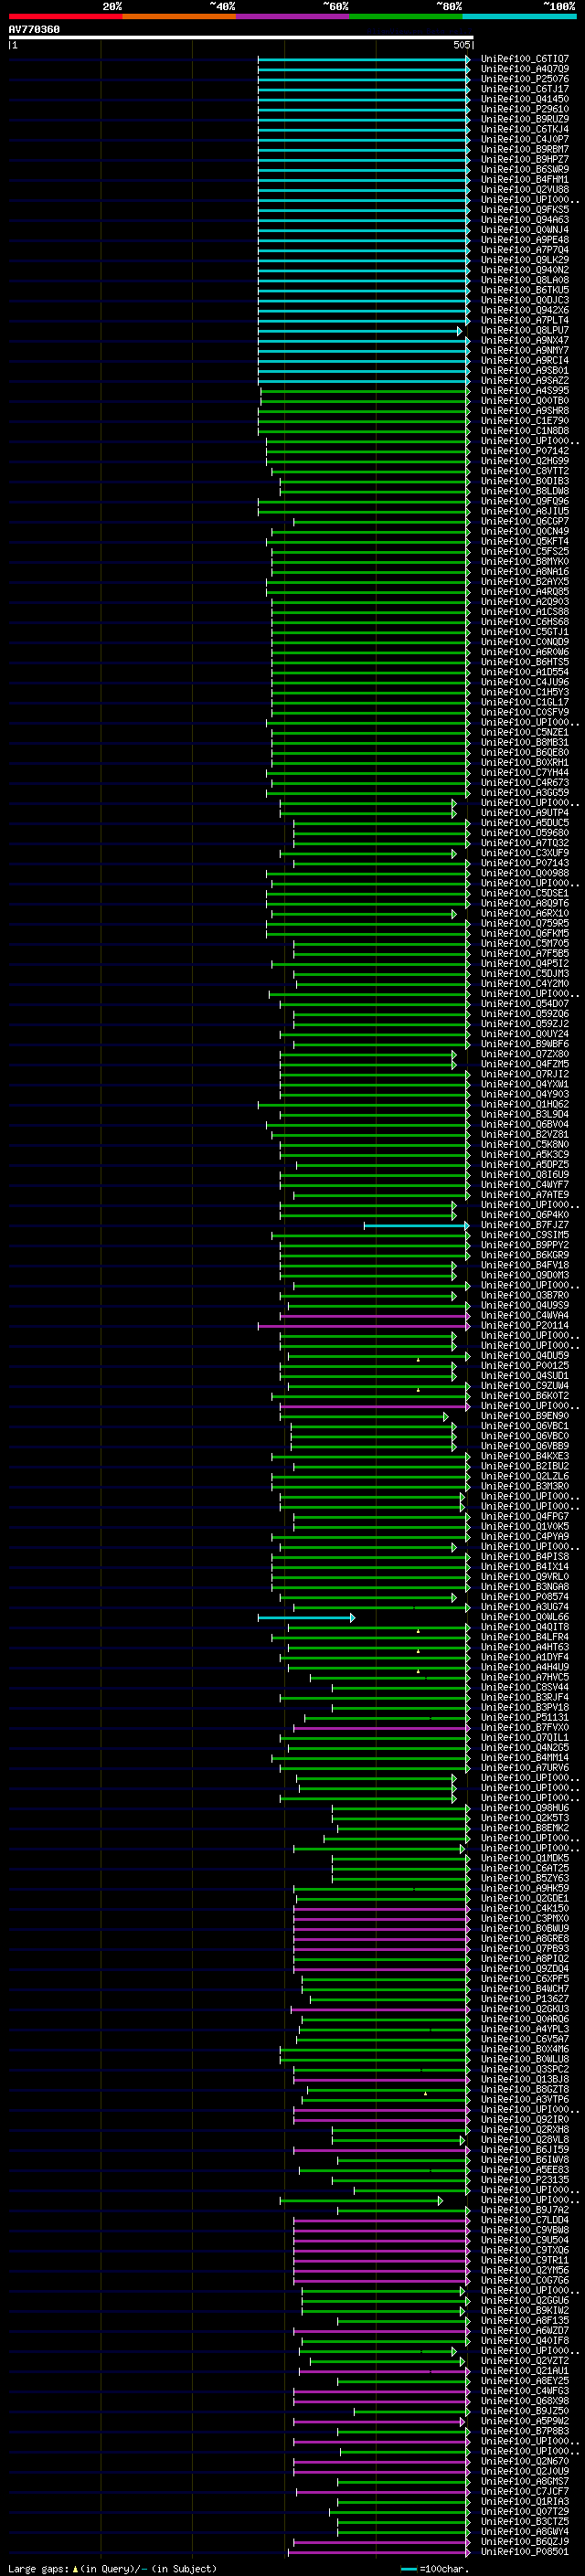Click the UniRef100_Q41450 label
585x2576 pixels.
[524, 99]
